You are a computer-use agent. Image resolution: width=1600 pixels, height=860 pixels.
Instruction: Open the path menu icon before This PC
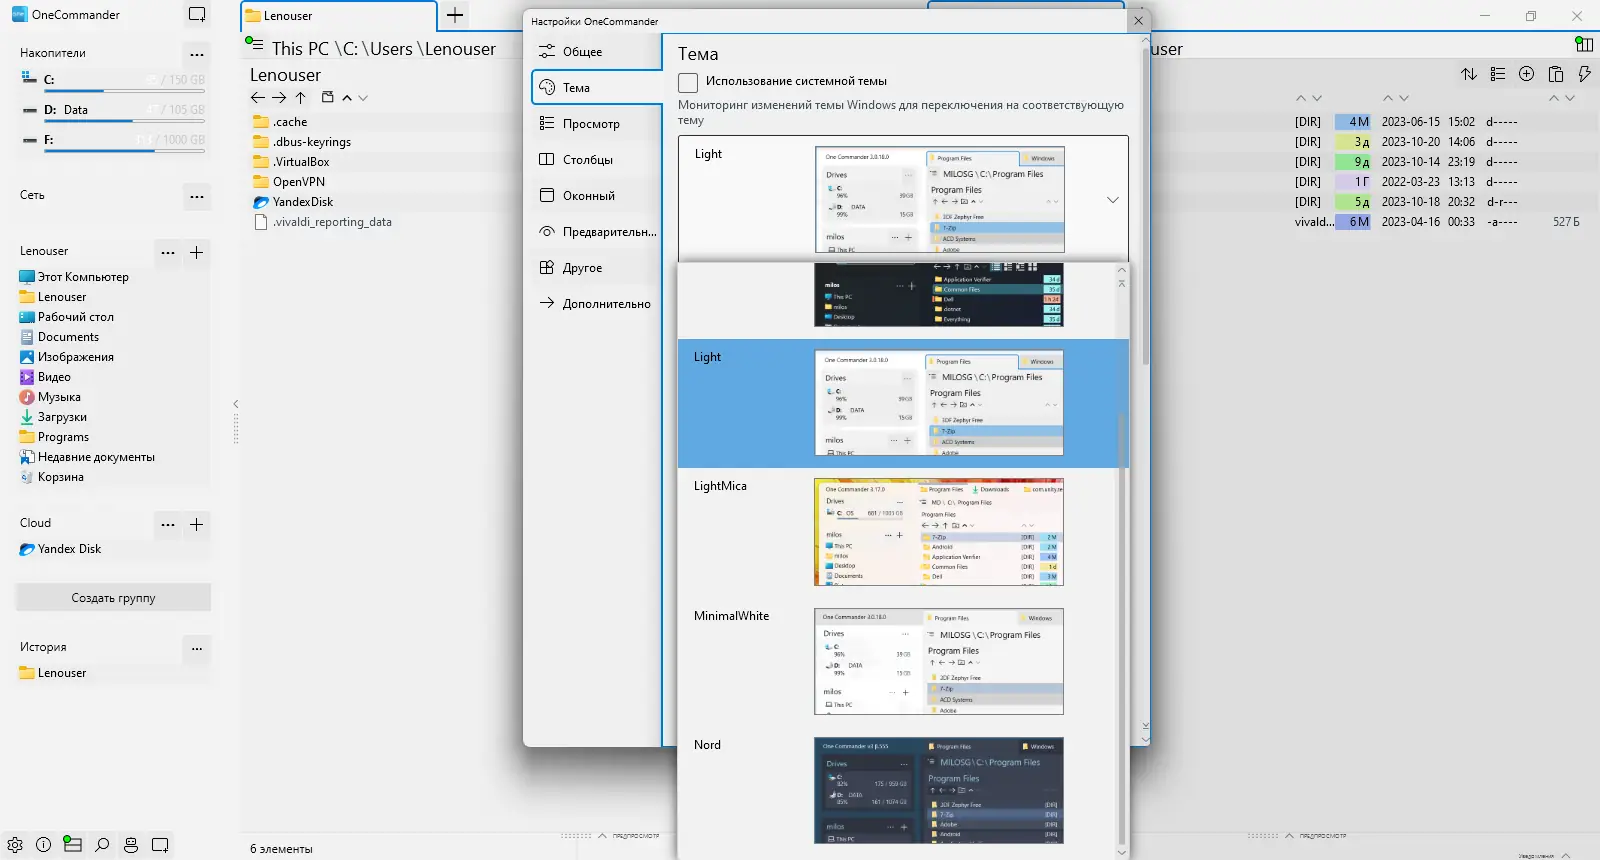(254, 44)
